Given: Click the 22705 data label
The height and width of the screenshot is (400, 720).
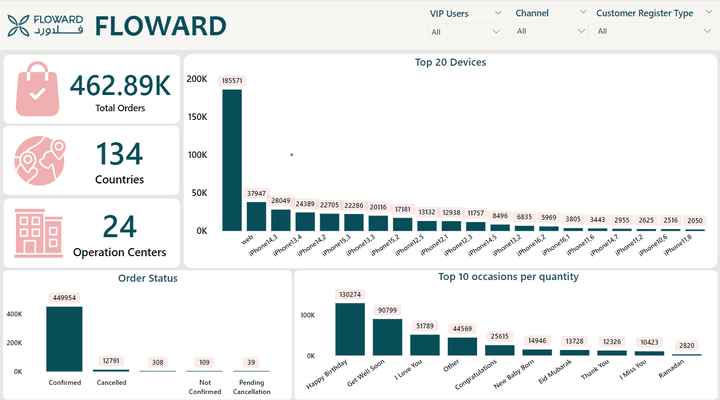Looking at the screenshot, I should [x=329, y=205].
